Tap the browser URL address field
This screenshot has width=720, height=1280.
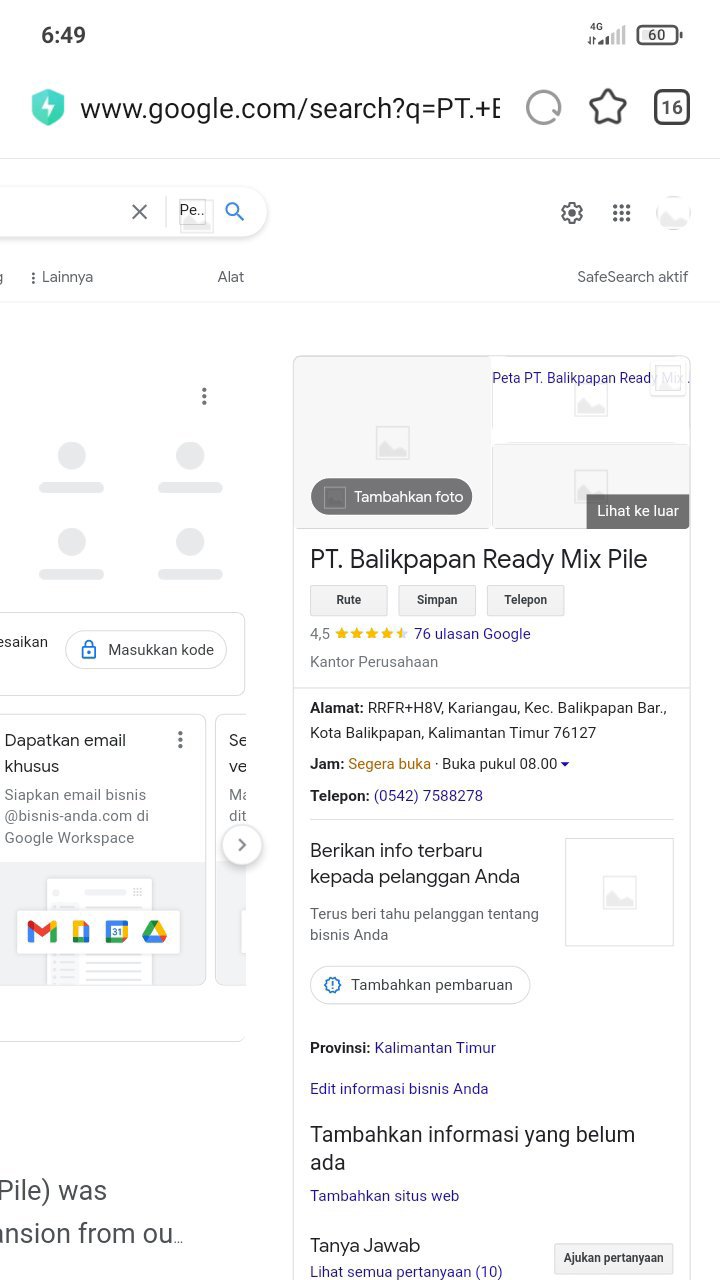[x=290, y=108]
